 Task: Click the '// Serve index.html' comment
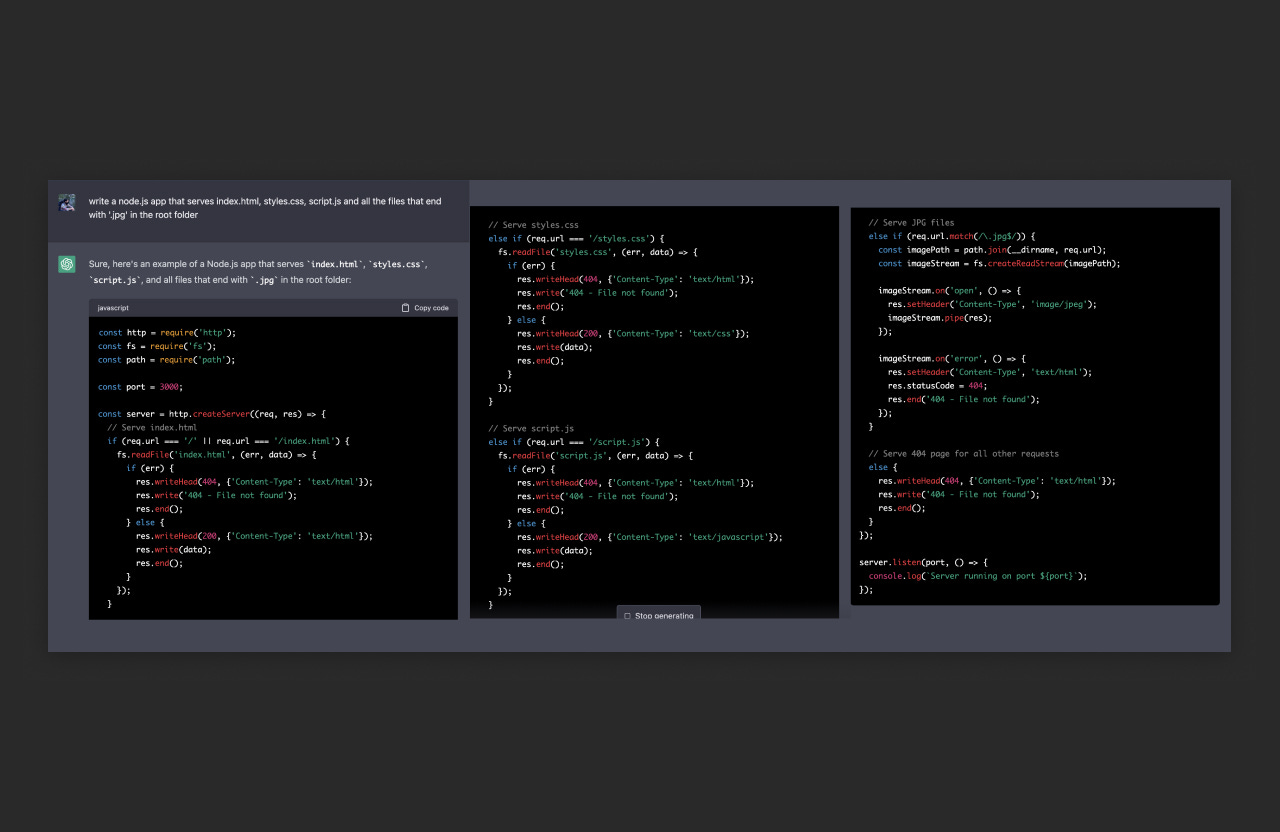[152, 427]
